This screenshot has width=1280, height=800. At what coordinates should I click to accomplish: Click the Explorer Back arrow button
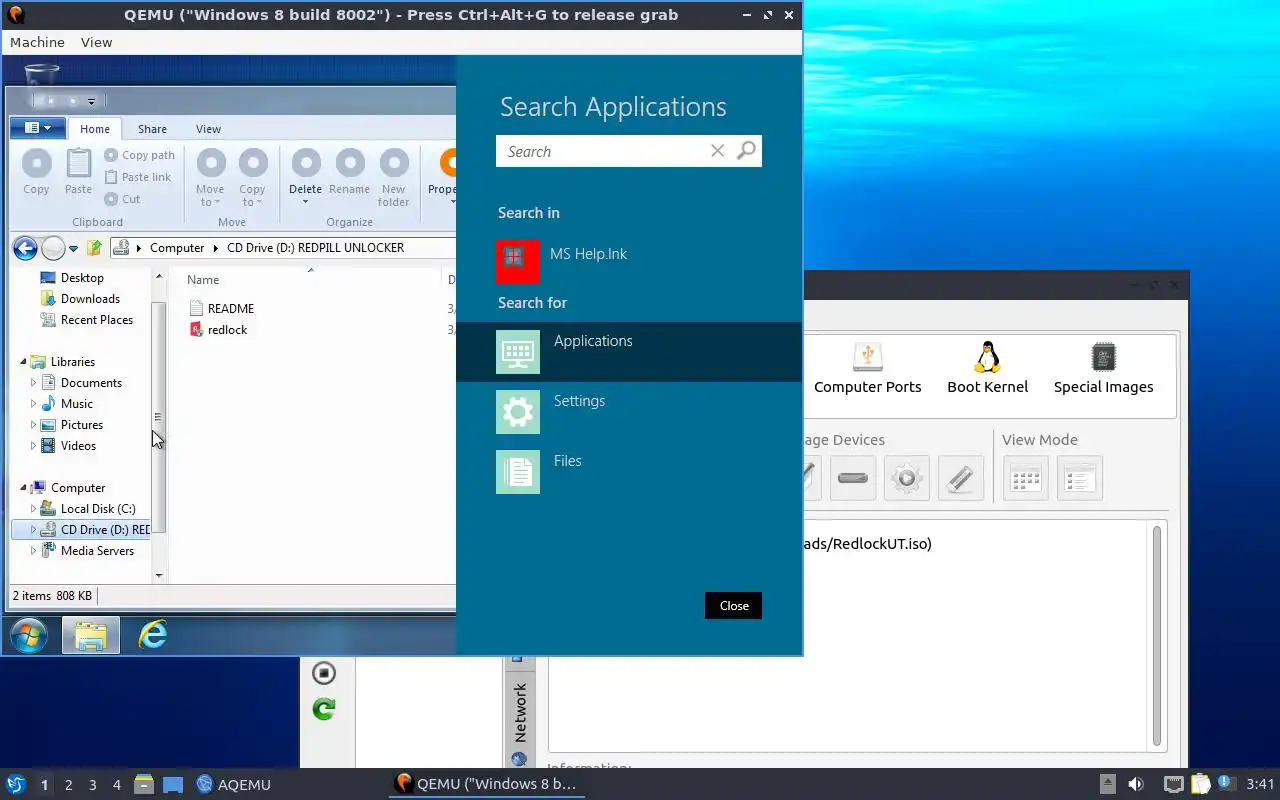pyautogui.click(x=25, y=248)
